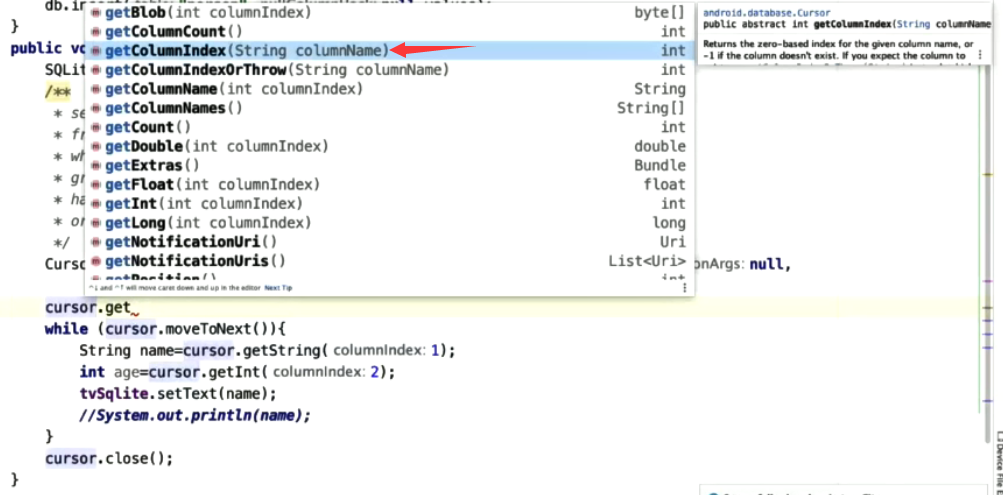The height and width of the screenshot is (495, 1003).
Task: Click the Next Tip link
Action: [278, 288]
